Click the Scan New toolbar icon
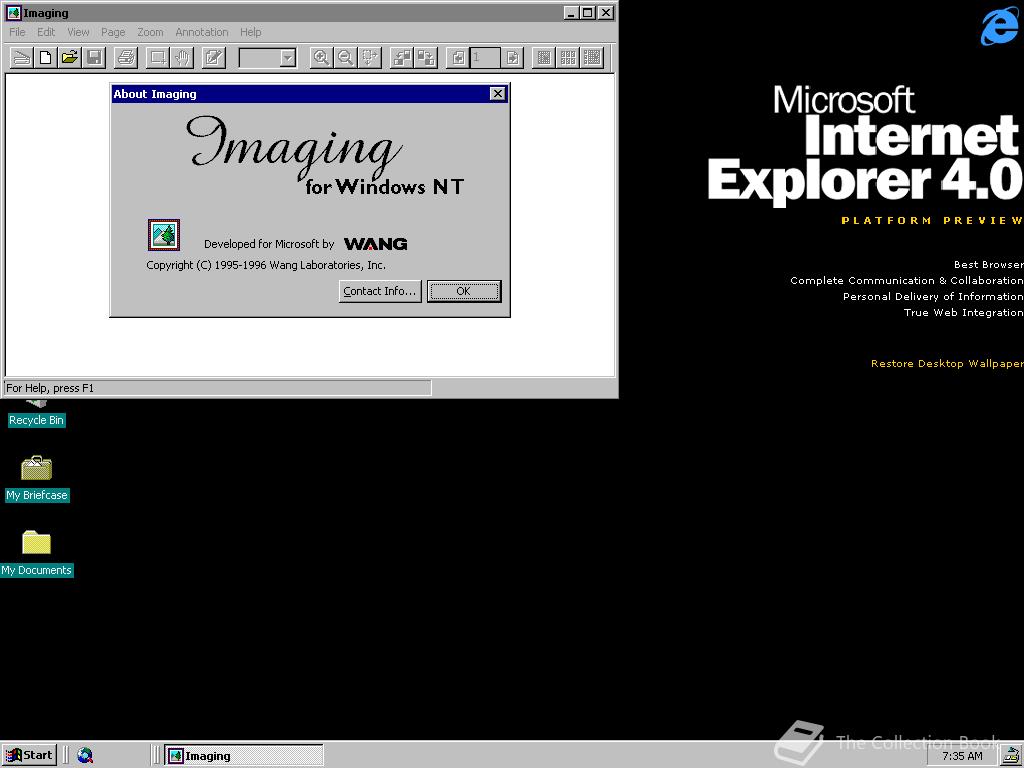The width and height of the screenshot is (1024, 768). 21,57
